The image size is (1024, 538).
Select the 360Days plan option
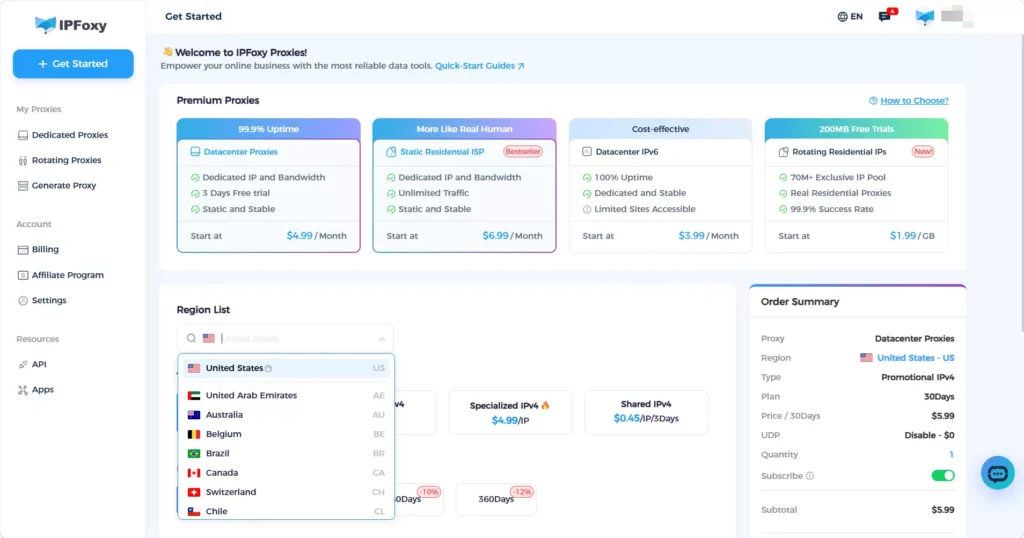click(496, 499)
